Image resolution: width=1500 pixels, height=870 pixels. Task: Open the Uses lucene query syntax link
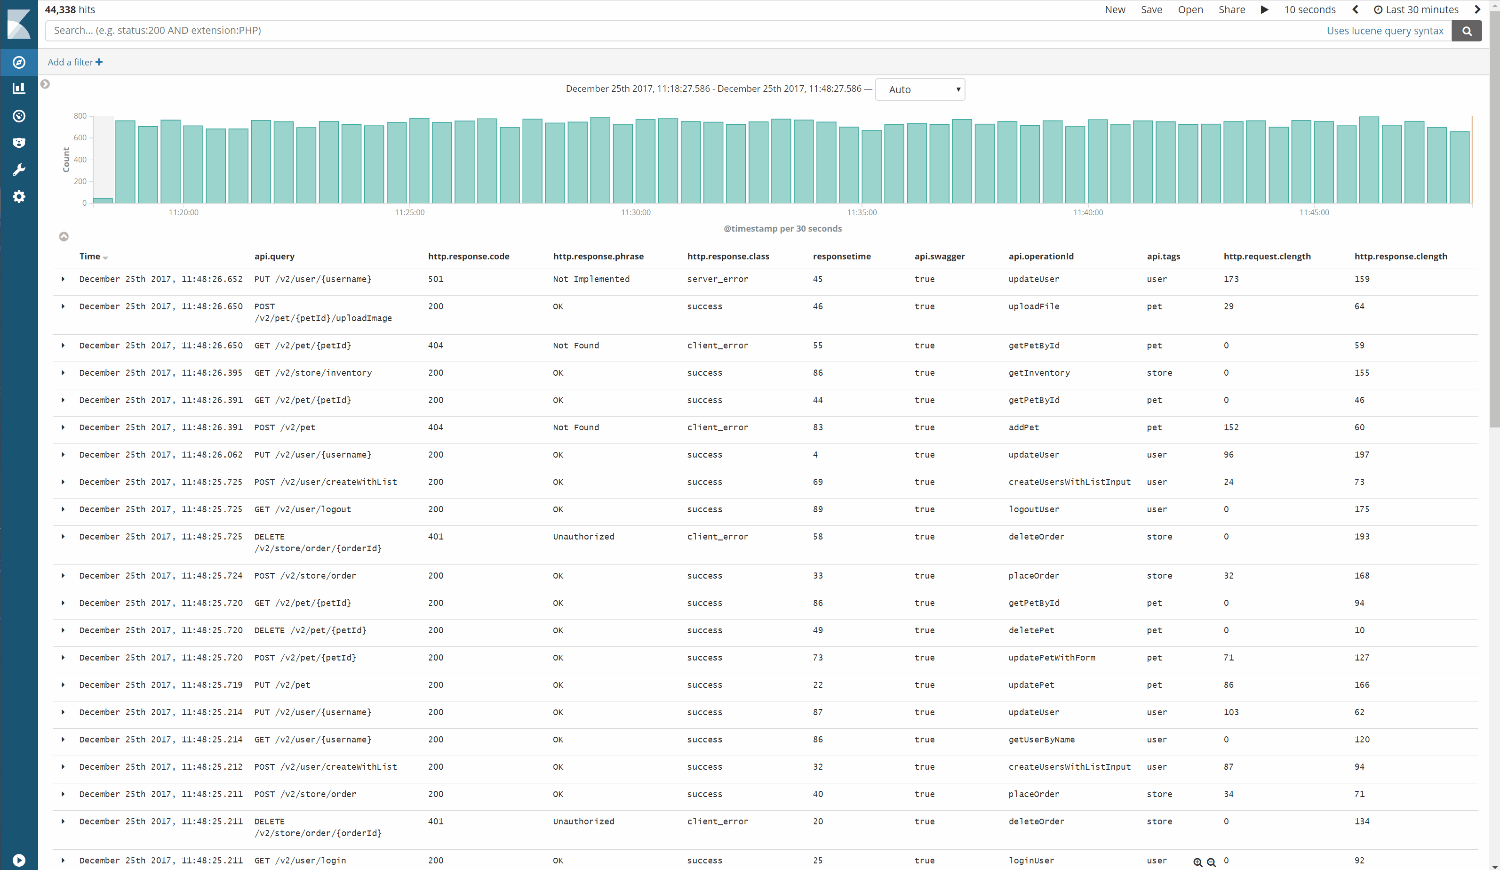[x=1385, y=30]
